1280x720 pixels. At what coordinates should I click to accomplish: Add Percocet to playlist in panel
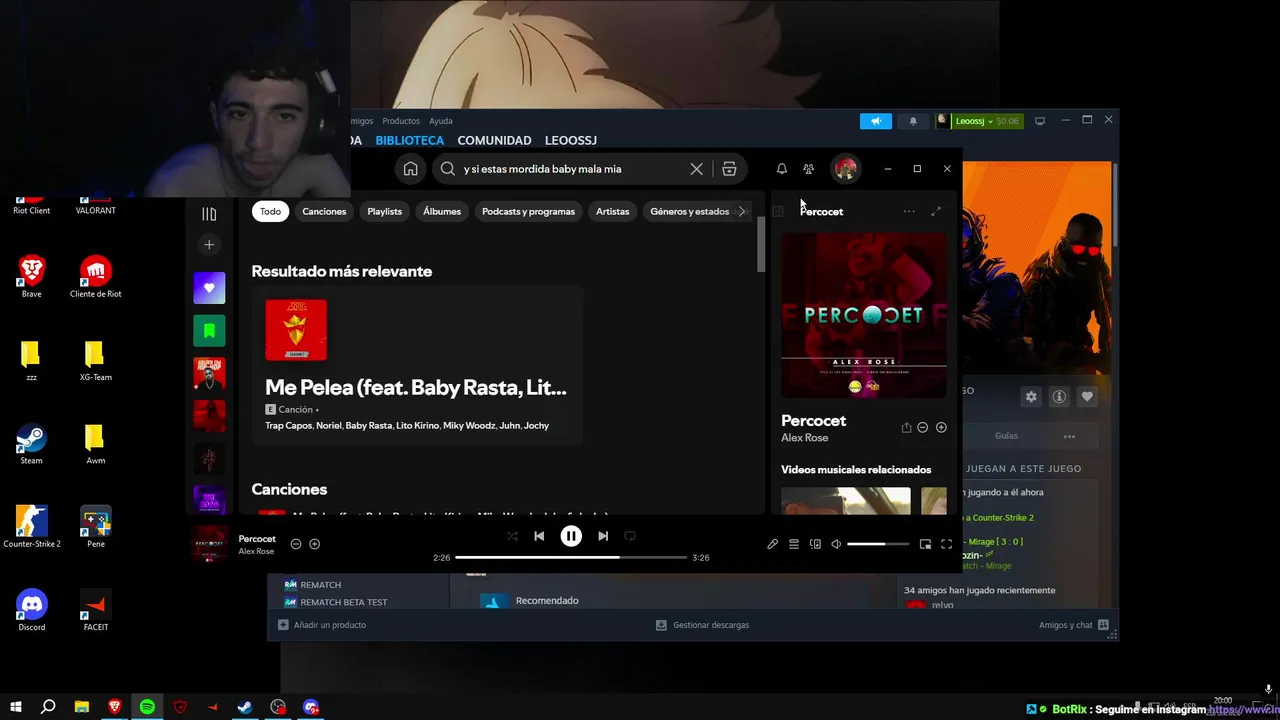941,427
